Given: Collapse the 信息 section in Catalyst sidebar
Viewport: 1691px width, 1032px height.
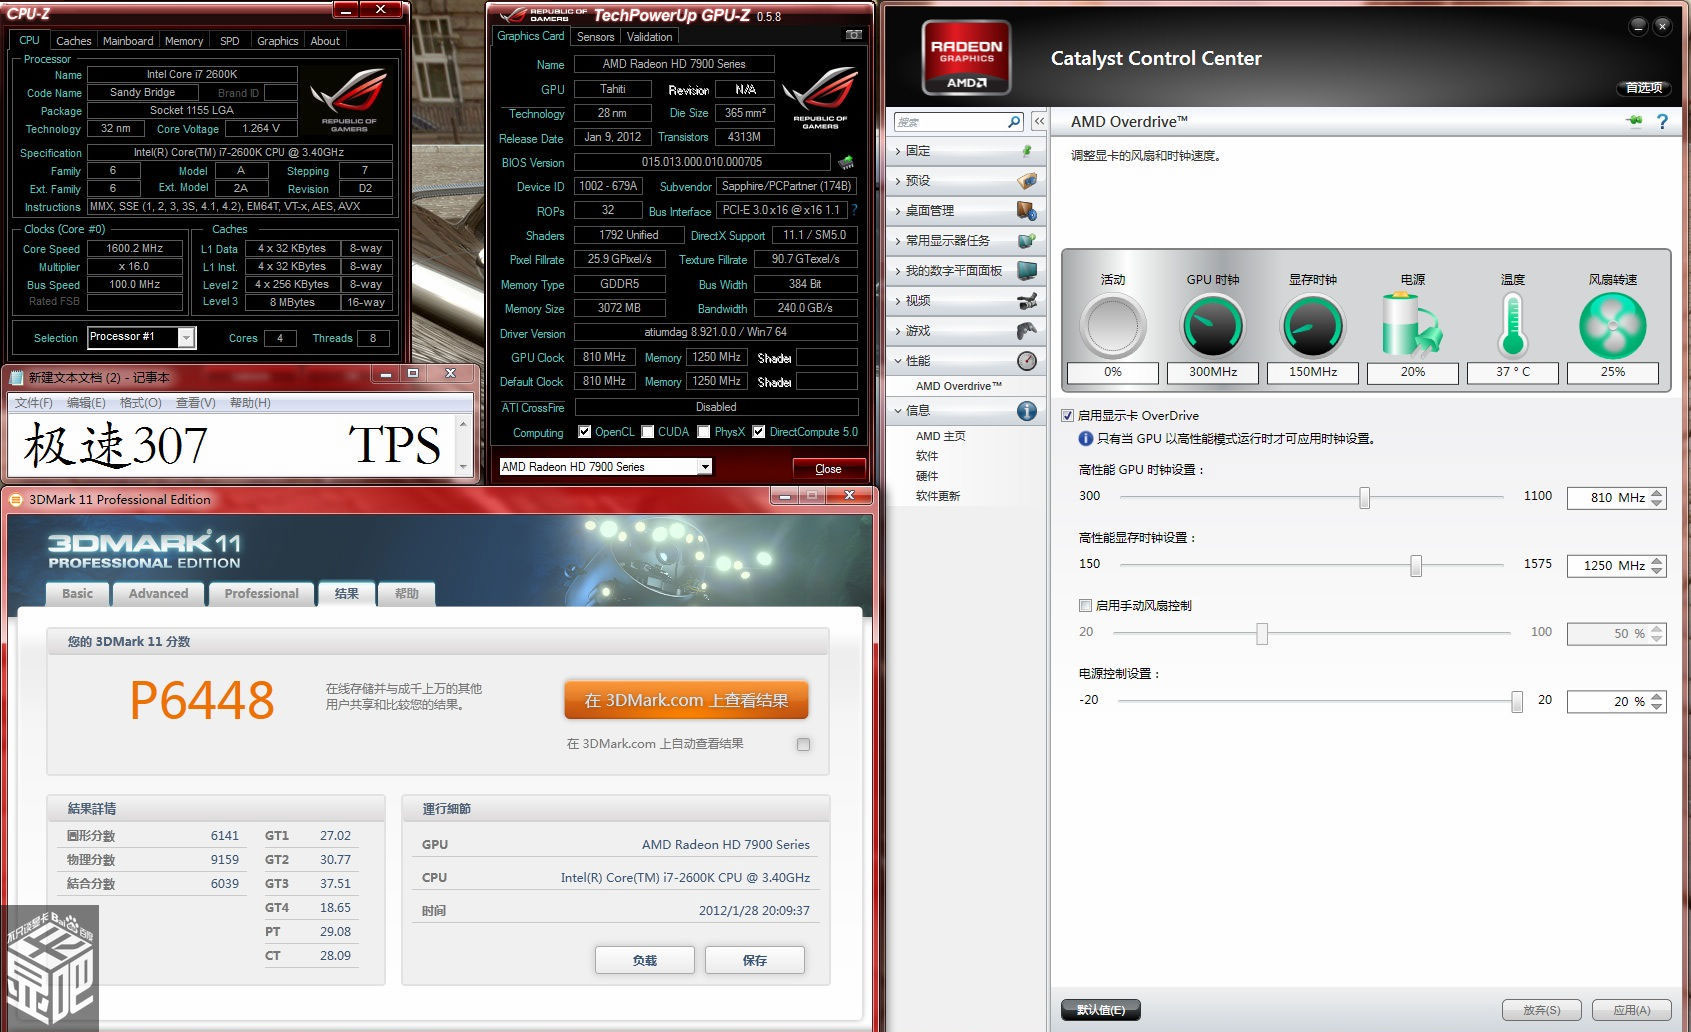Looking at the screenshot, I should click(898, 411).
